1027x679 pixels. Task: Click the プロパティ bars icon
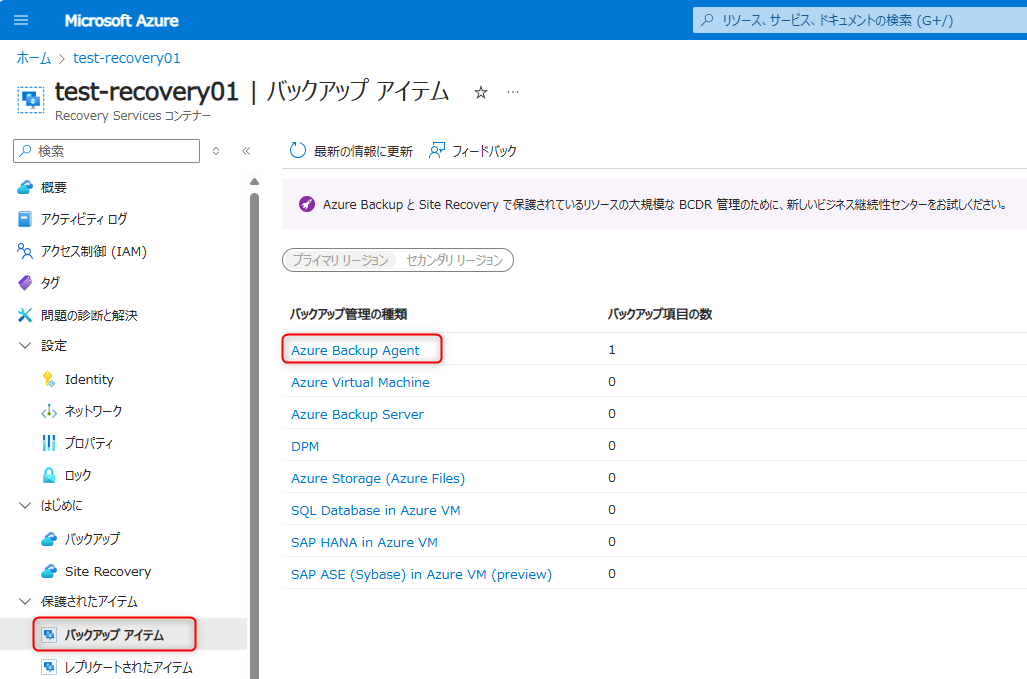point(48,443)
